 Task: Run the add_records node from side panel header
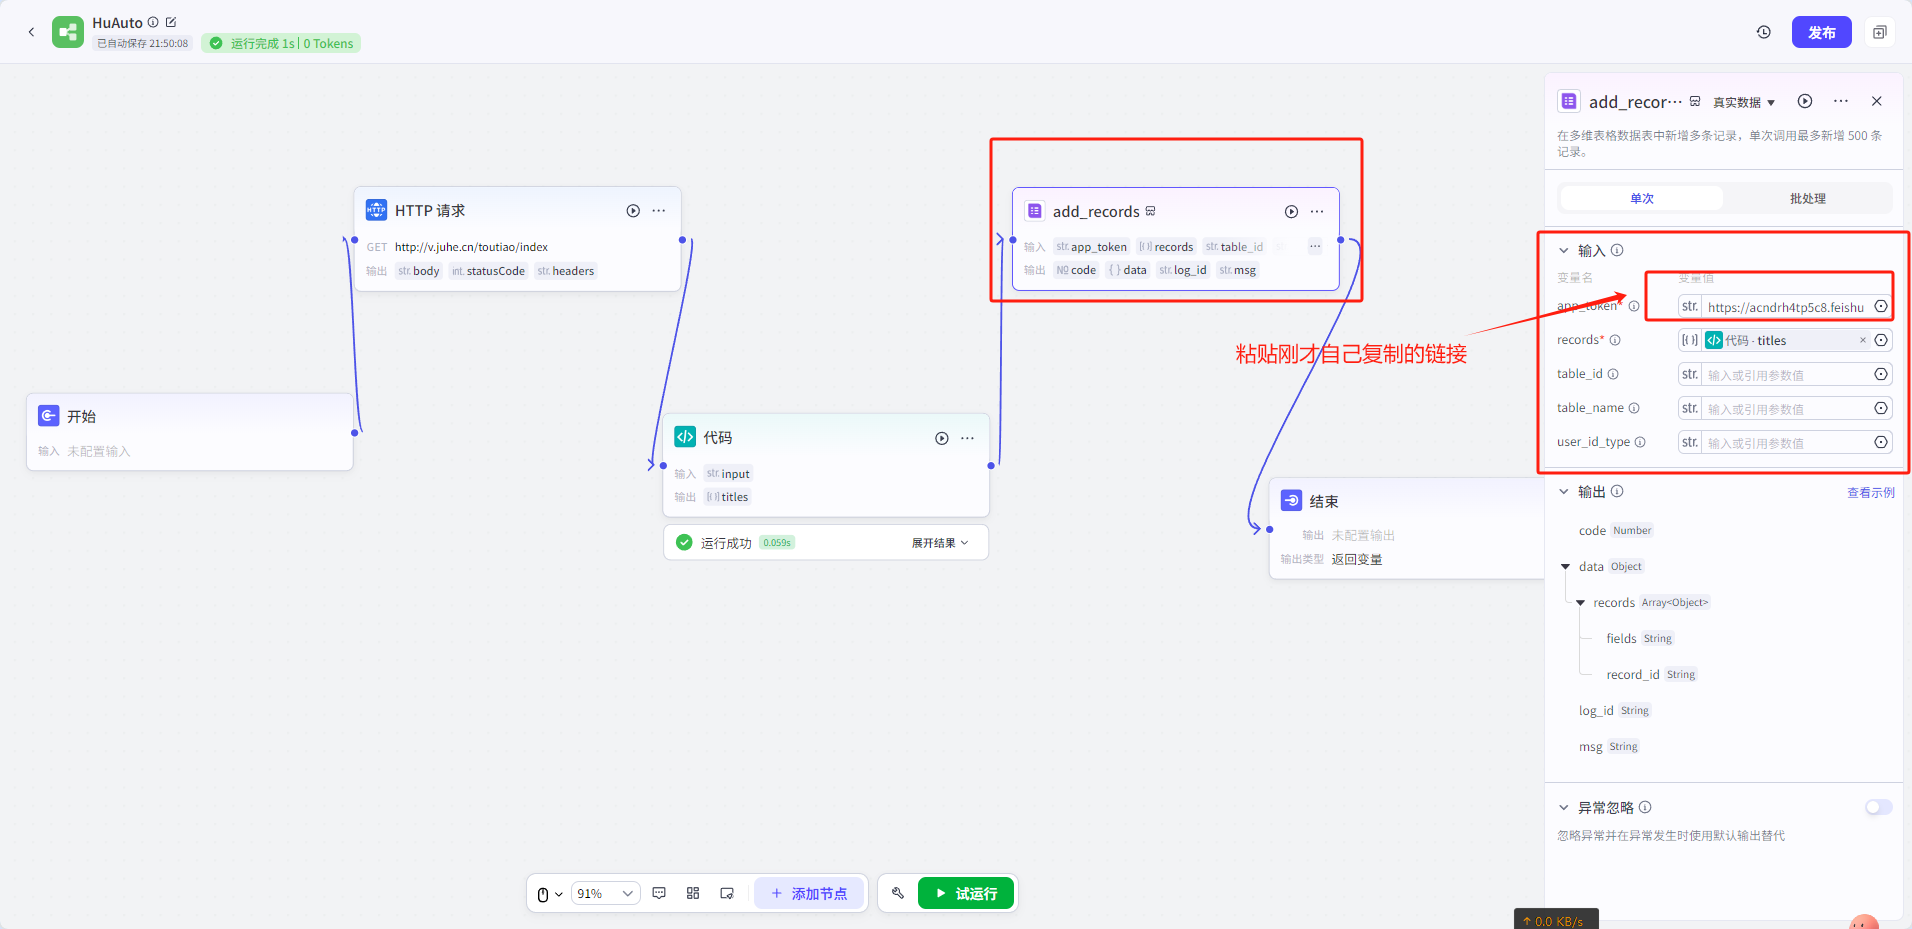pos(1805,101)
